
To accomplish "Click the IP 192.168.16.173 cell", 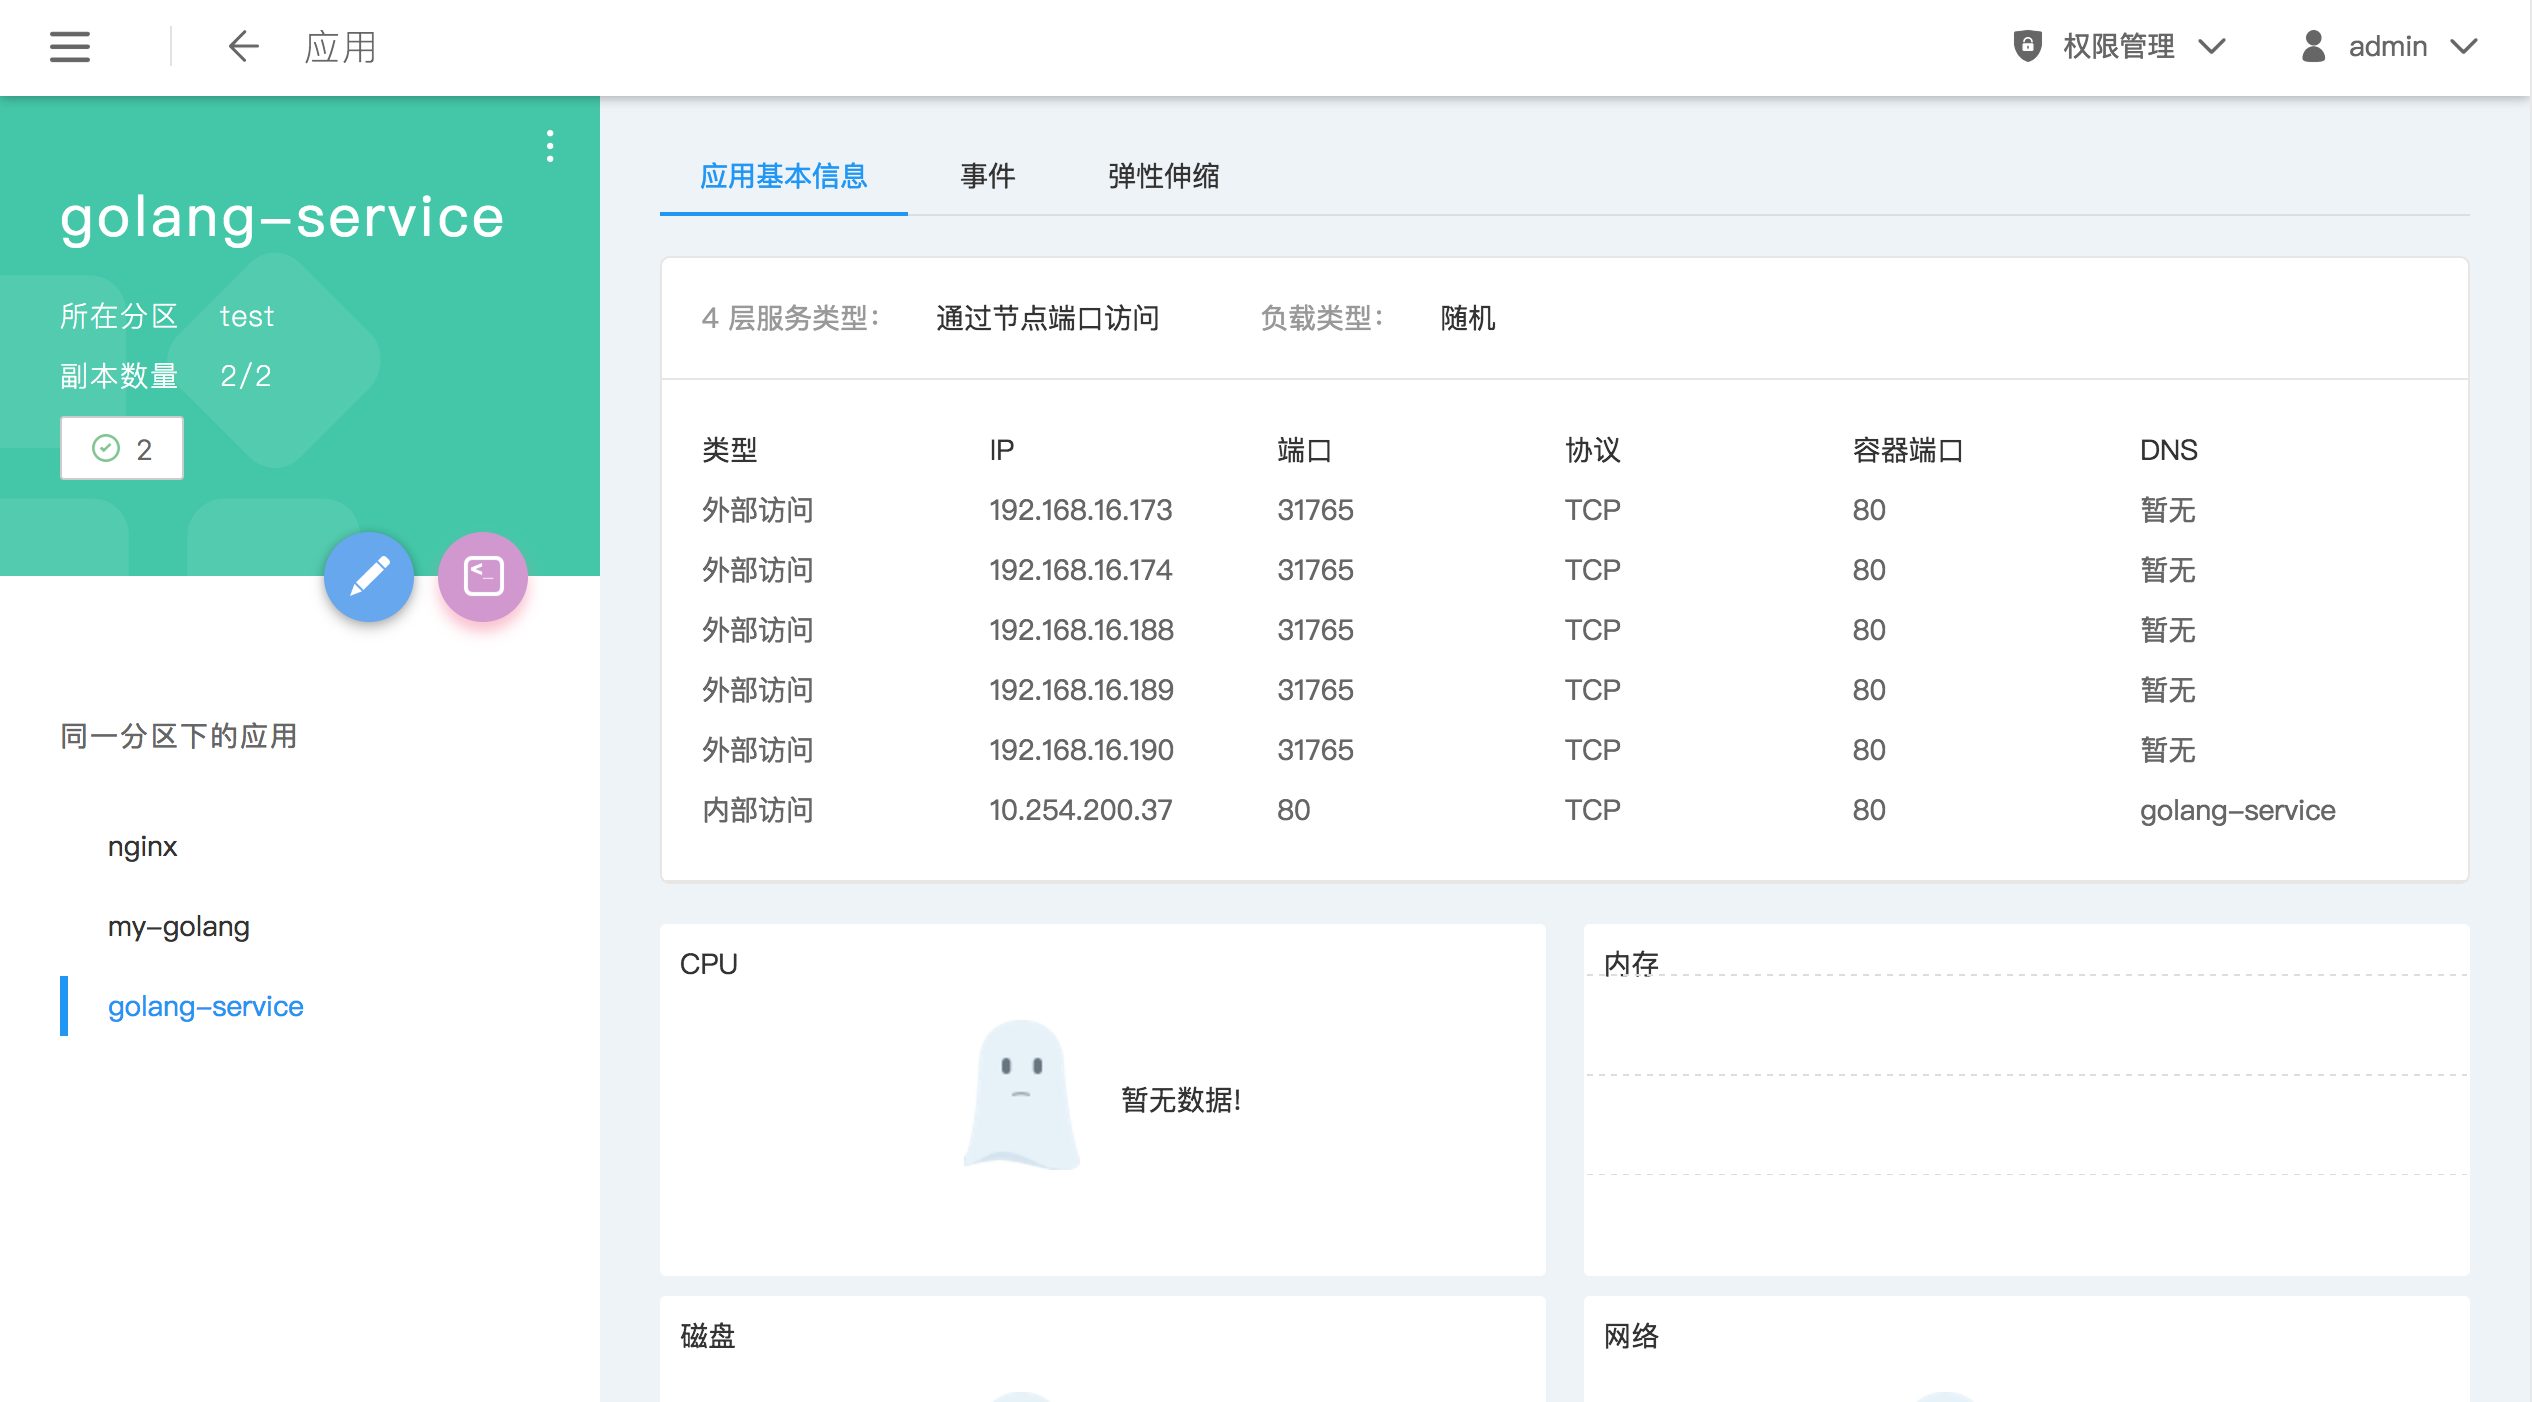I will click(1080, 510).
